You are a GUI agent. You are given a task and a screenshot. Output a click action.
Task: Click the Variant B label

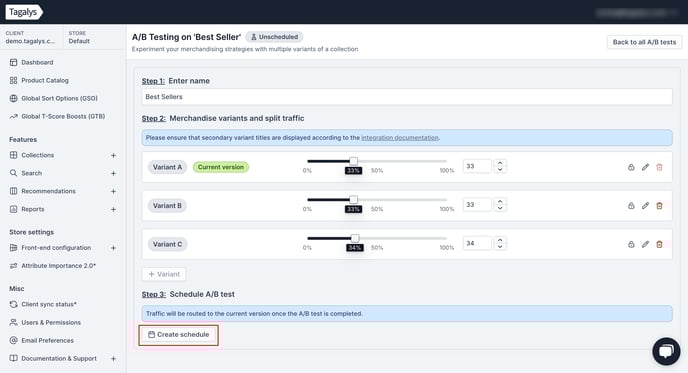[167, 206]
